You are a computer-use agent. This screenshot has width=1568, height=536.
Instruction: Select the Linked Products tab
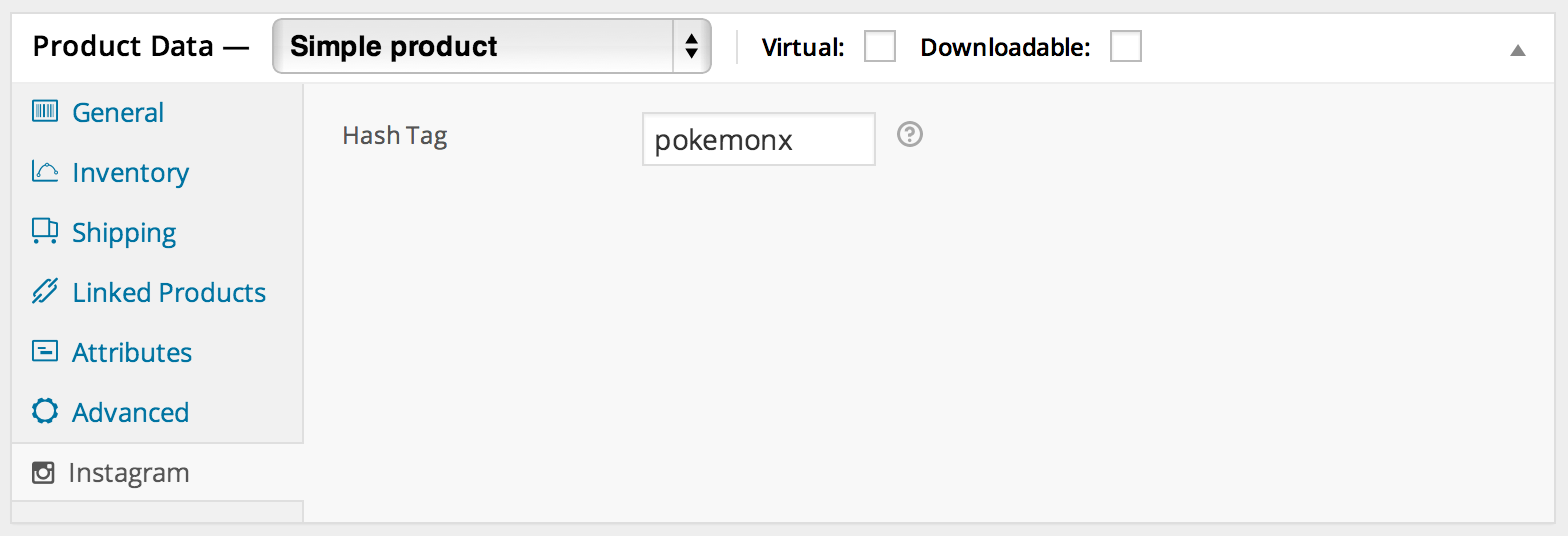pos(169,292)
